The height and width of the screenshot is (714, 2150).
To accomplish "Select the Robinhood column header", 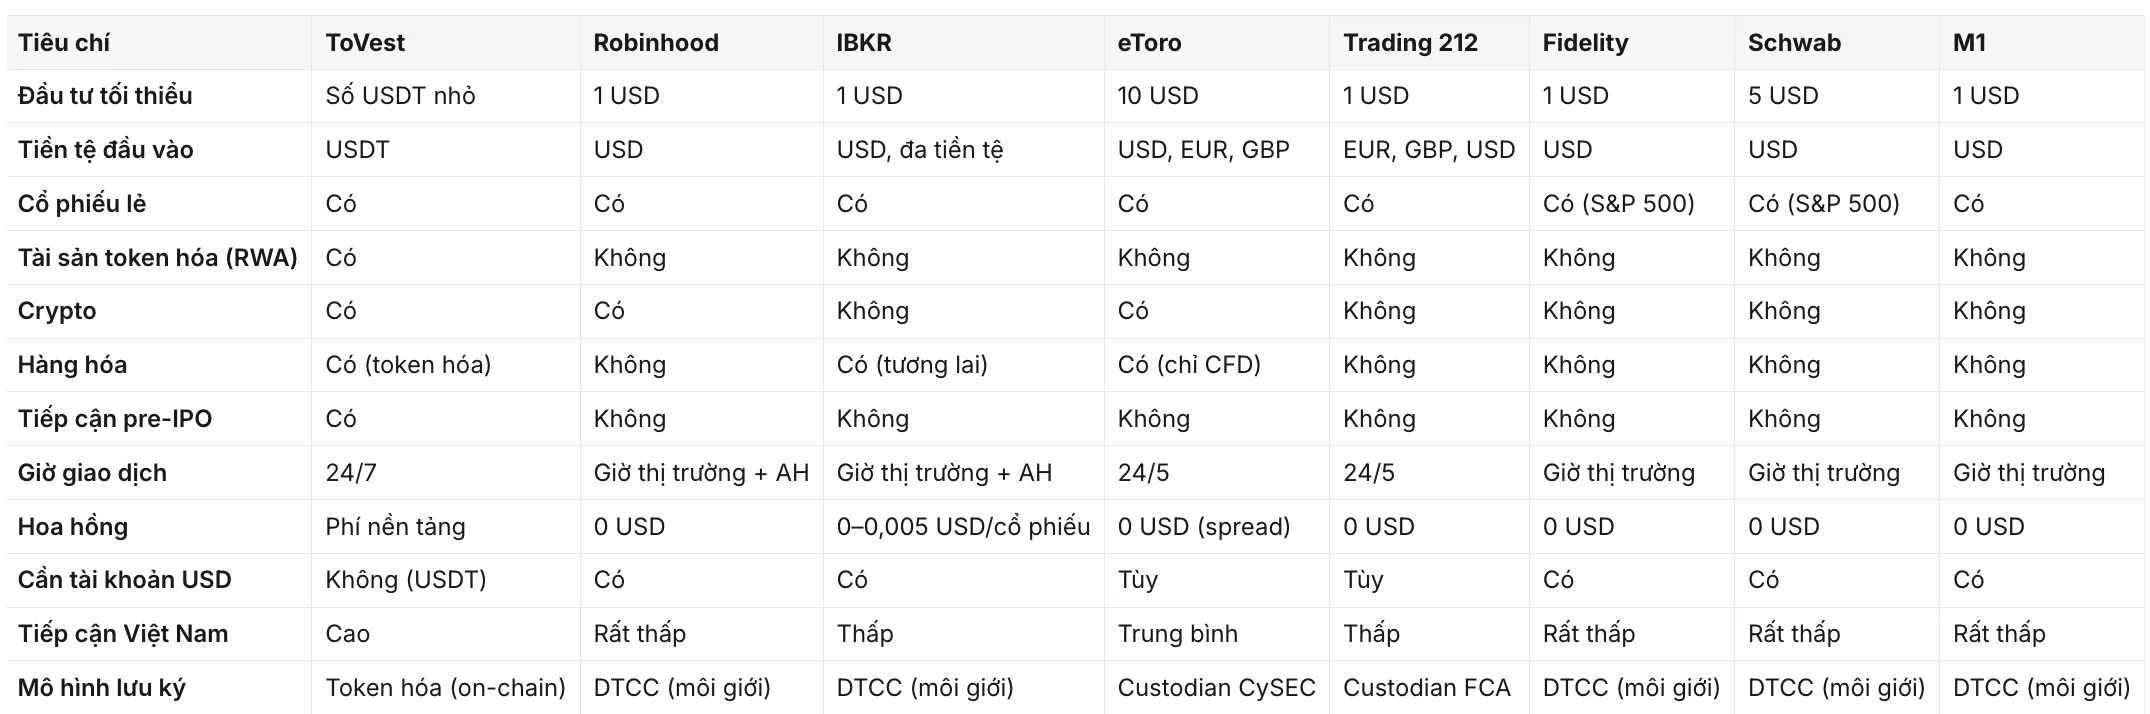I will pos(656,43).
